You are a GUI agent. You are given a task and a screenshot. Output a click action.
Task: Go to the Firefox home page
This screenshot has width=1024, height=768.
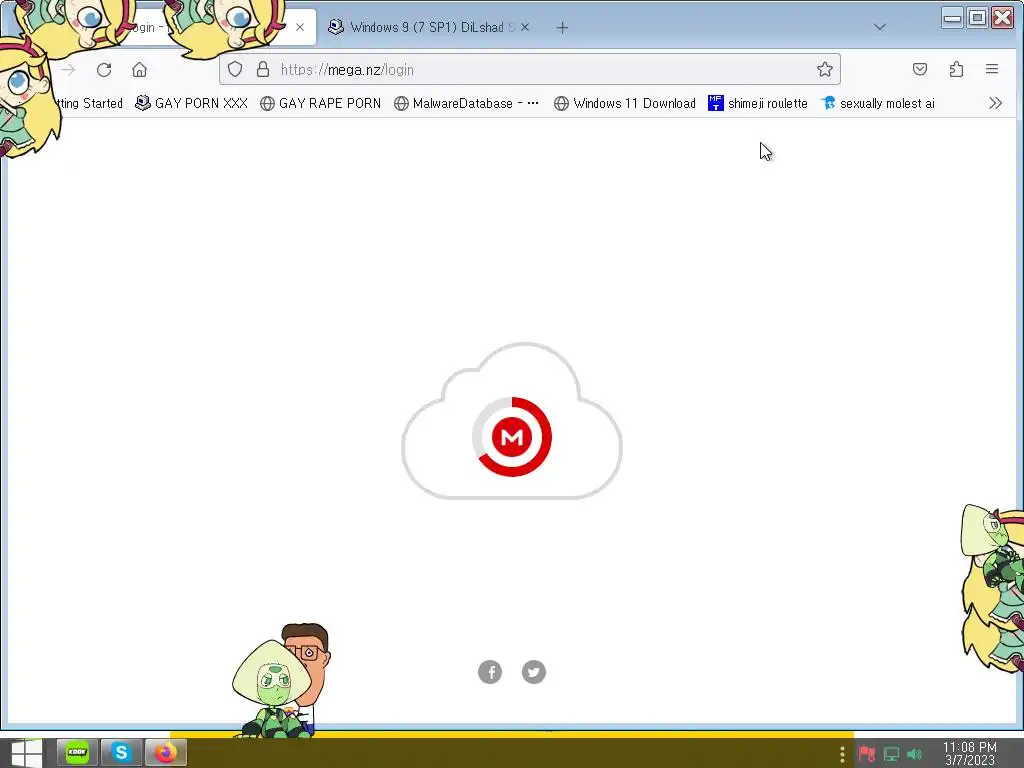click(139, 69)
